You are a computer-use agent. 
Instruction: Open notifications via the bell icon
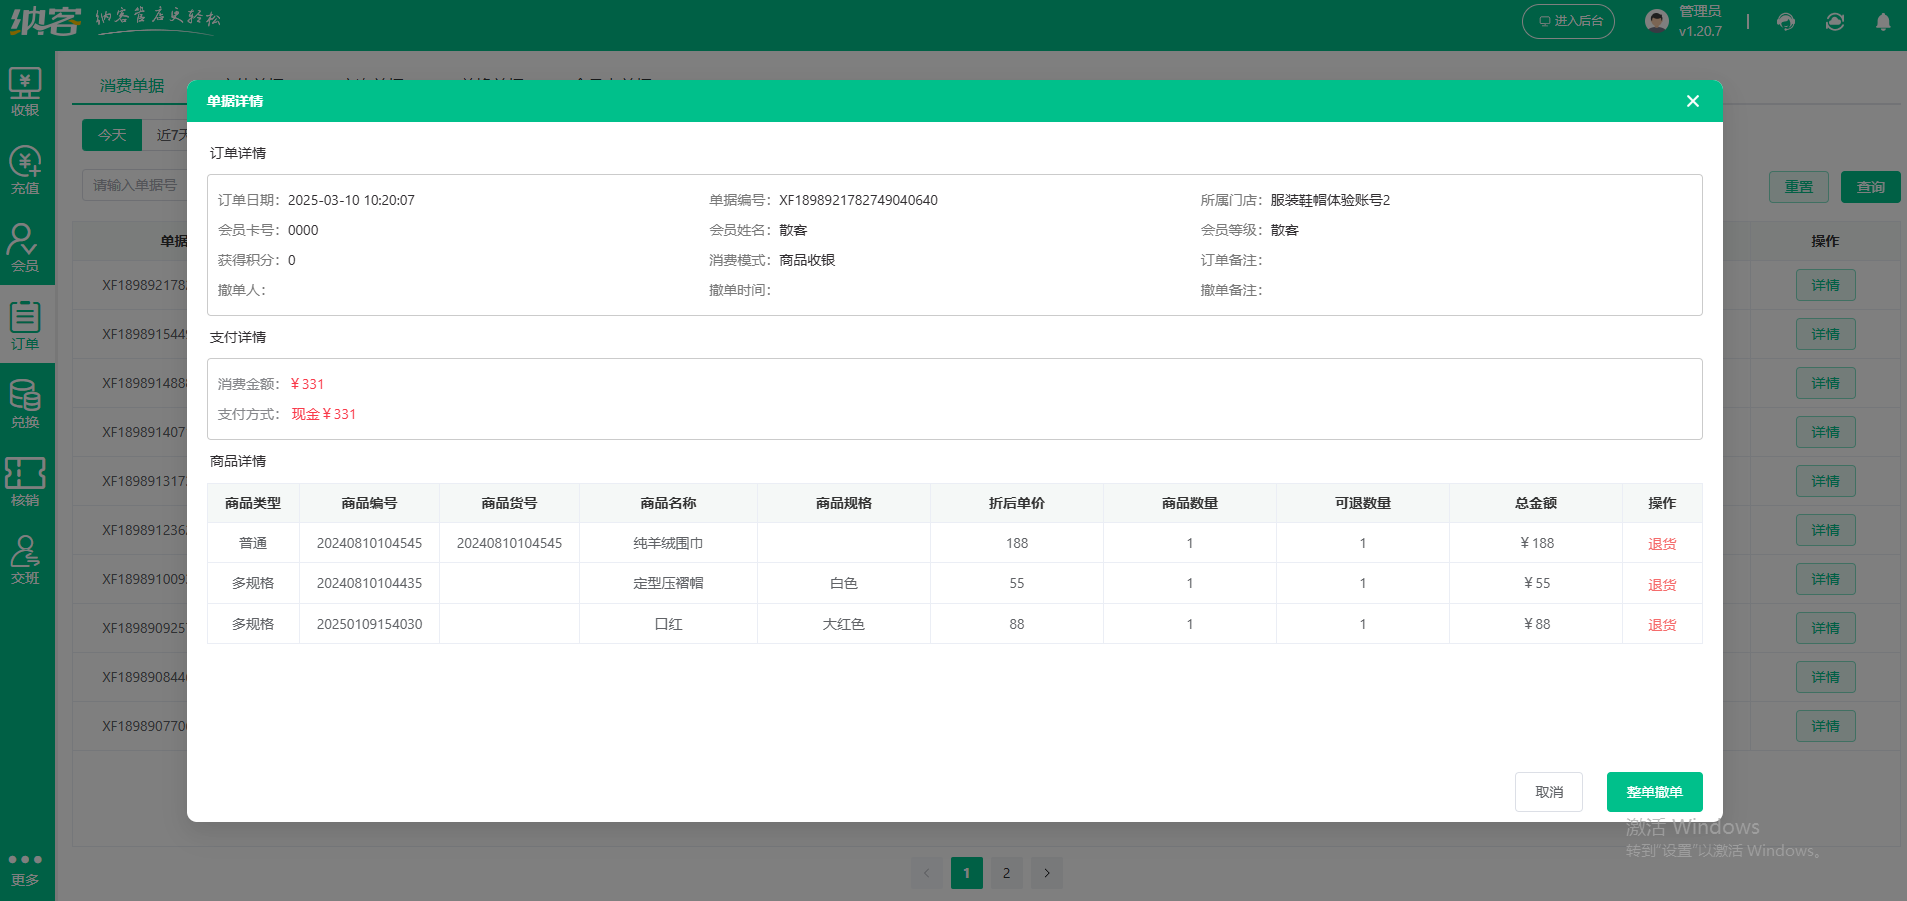1883,21
